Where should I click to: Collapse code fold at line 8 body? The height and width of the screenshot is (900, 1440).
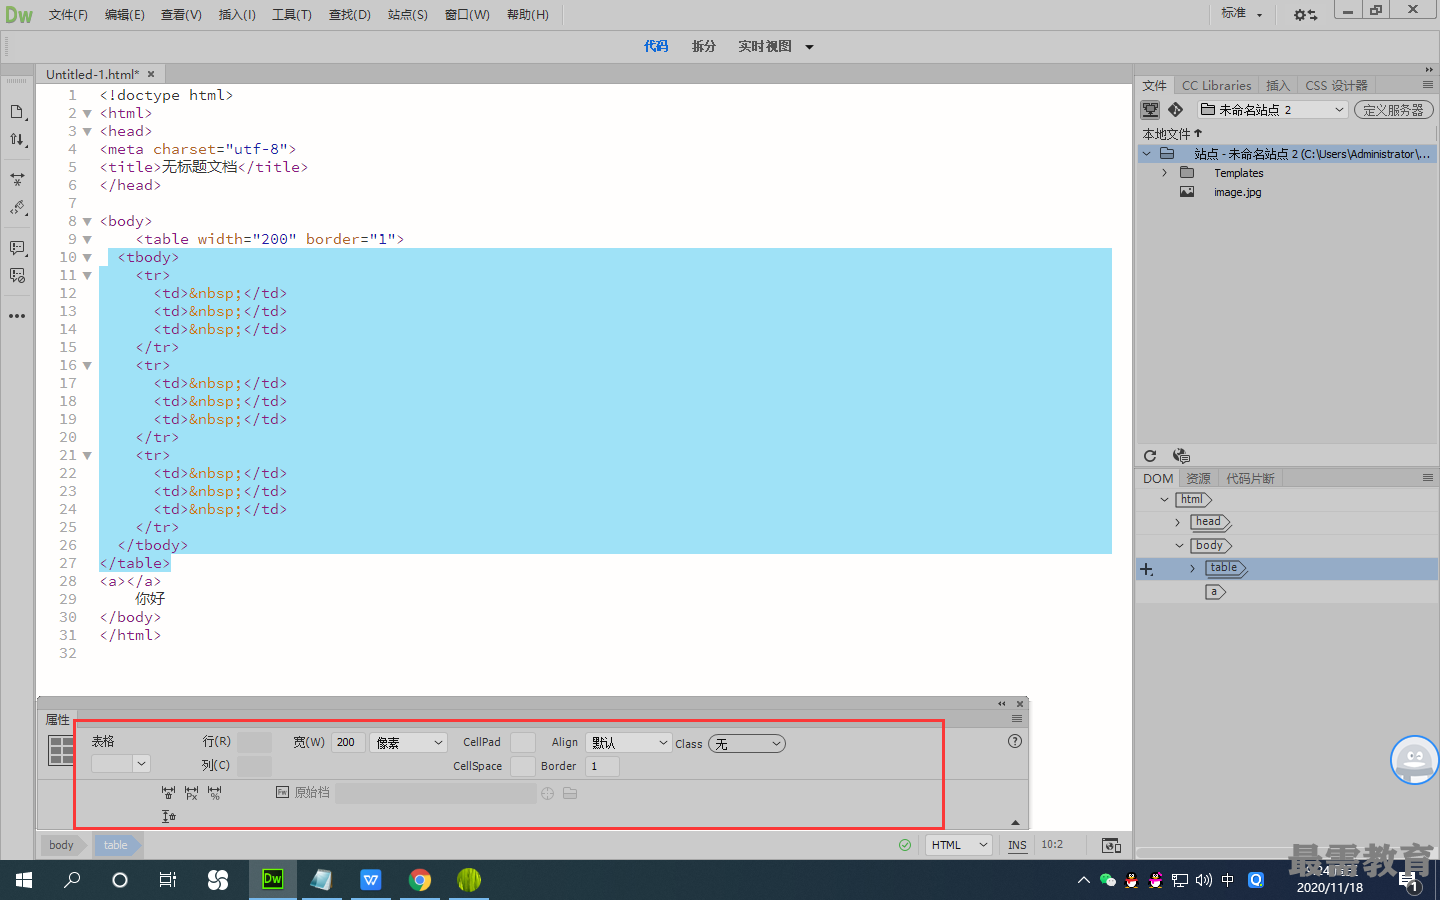pyautogui.click(x=87, y=222)
